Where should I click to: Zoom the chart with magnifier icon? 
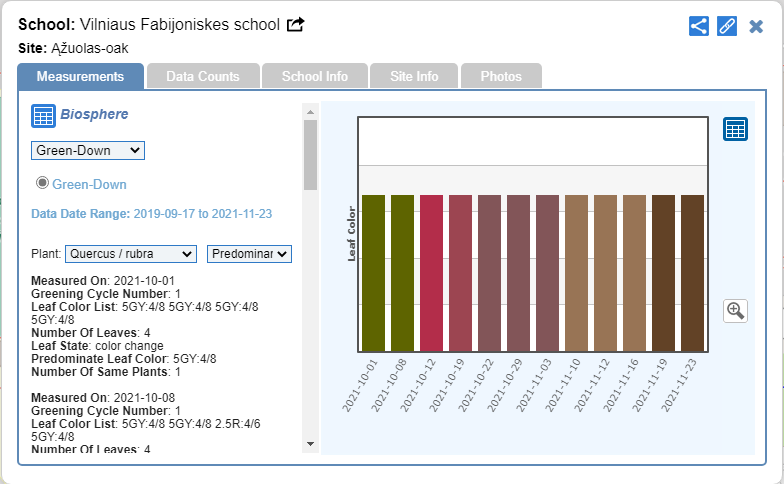coord(735,311)
